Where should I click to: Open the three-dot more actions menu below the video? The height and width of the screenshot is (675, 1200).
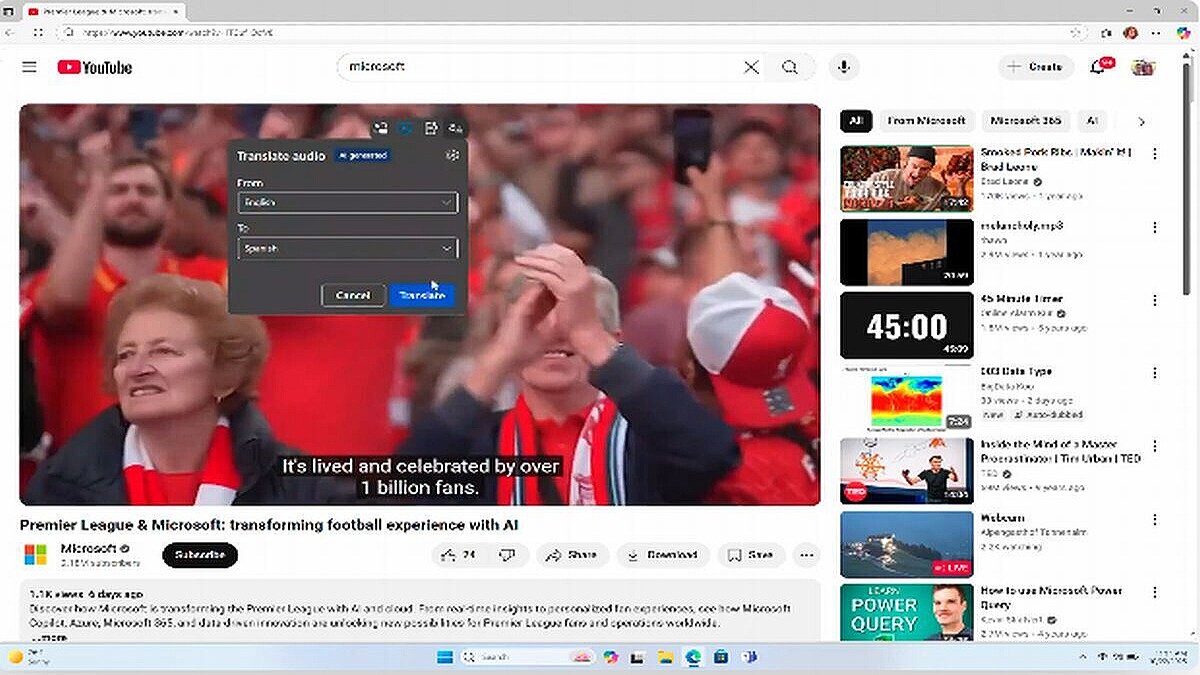[806, 555]
